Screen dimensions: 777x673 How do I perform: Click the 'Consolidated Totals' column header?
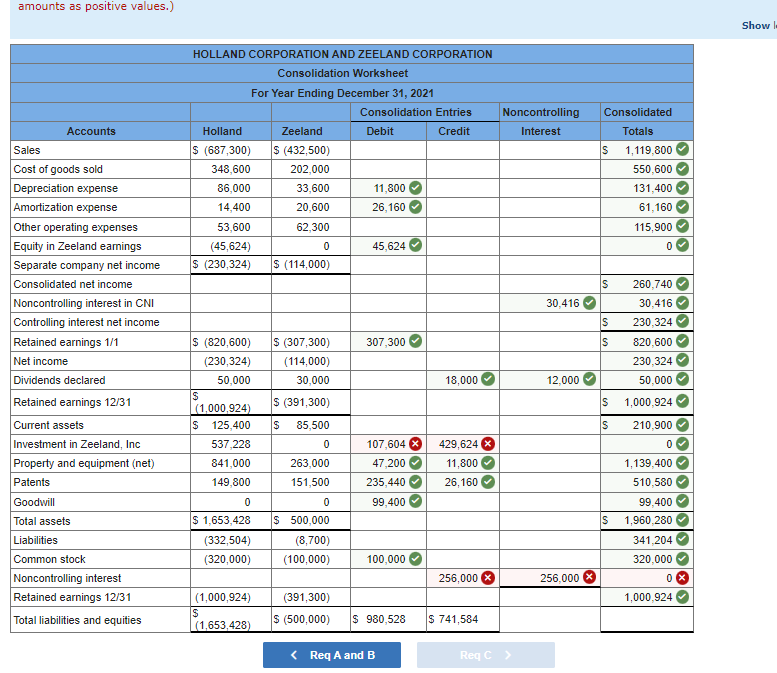pos(638,122)
